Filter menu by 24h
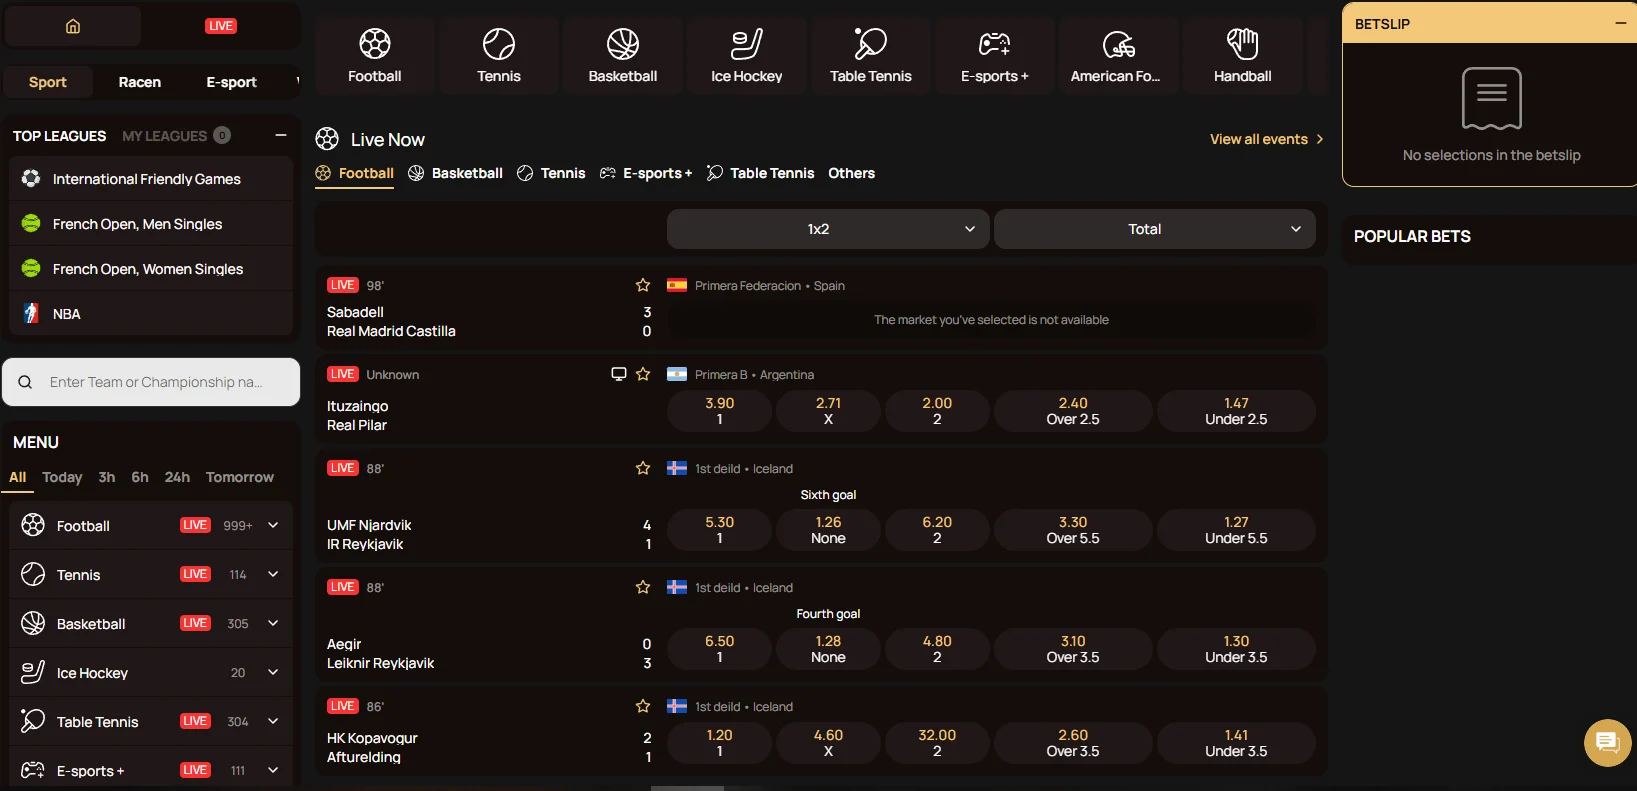The height and width of the screenshot is (791, 1637). click(x=177, y=477)
